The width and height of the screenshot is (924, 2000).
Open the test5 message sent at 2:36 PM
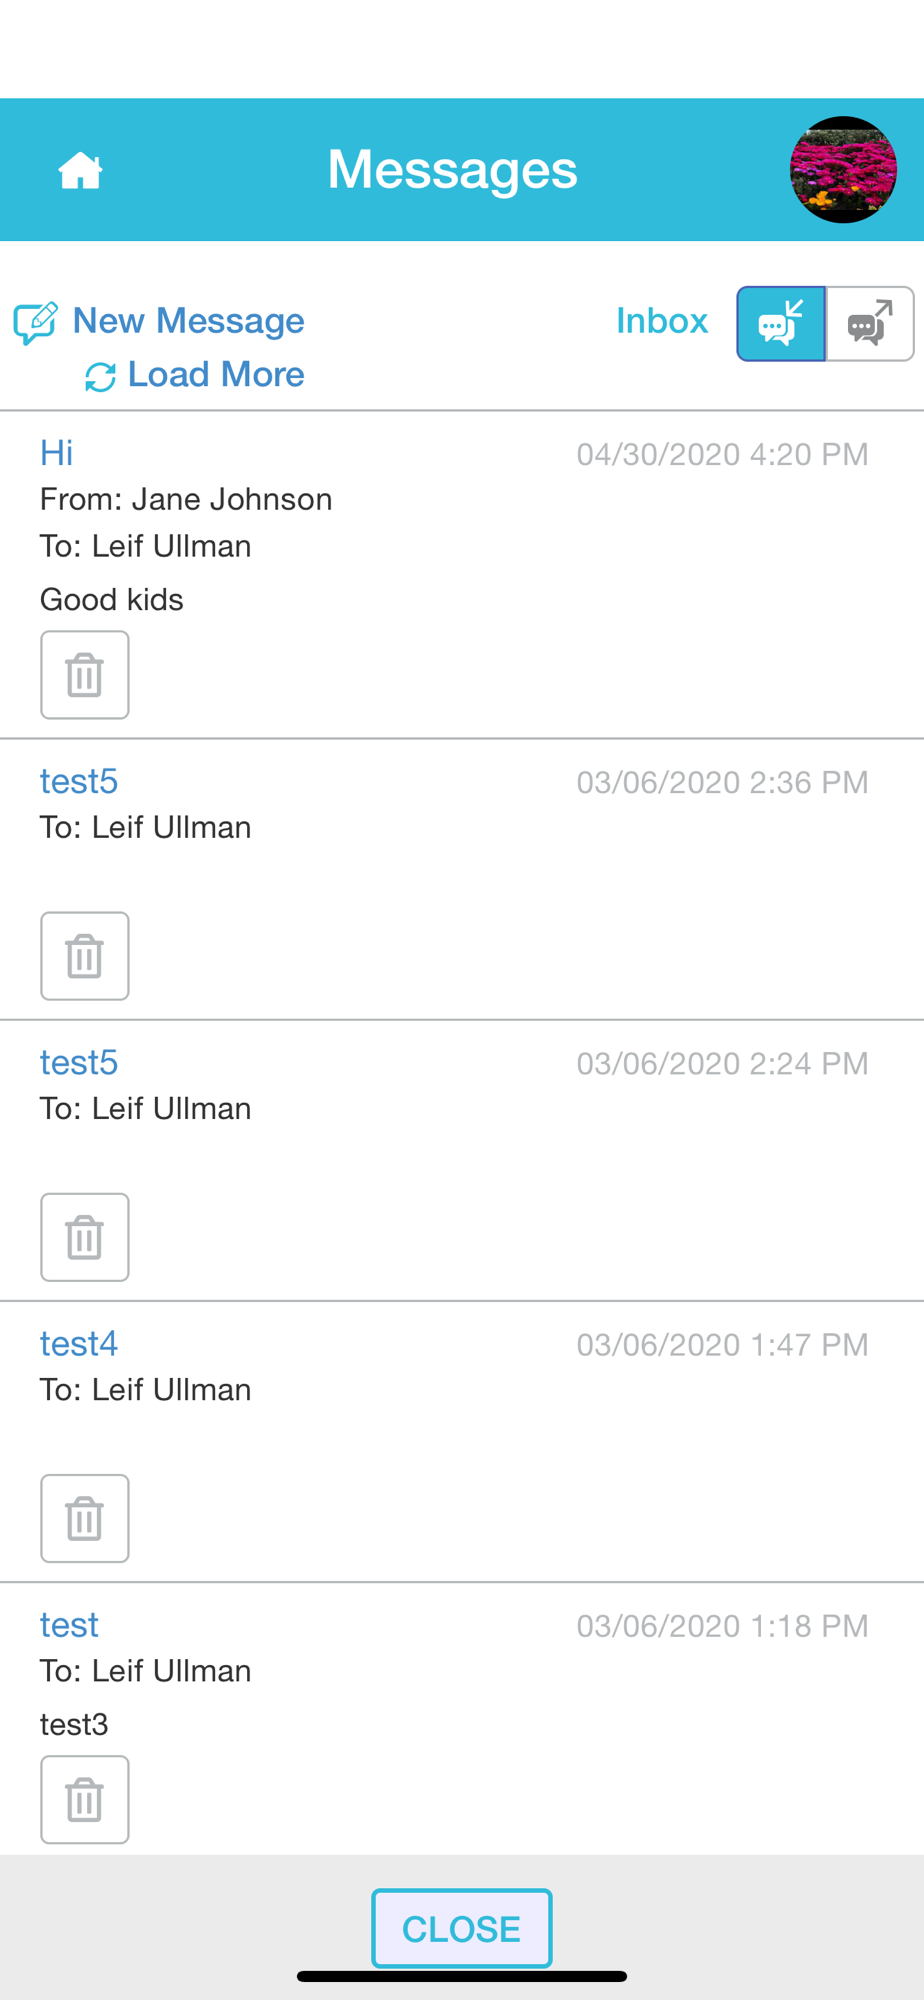(79, 781)
